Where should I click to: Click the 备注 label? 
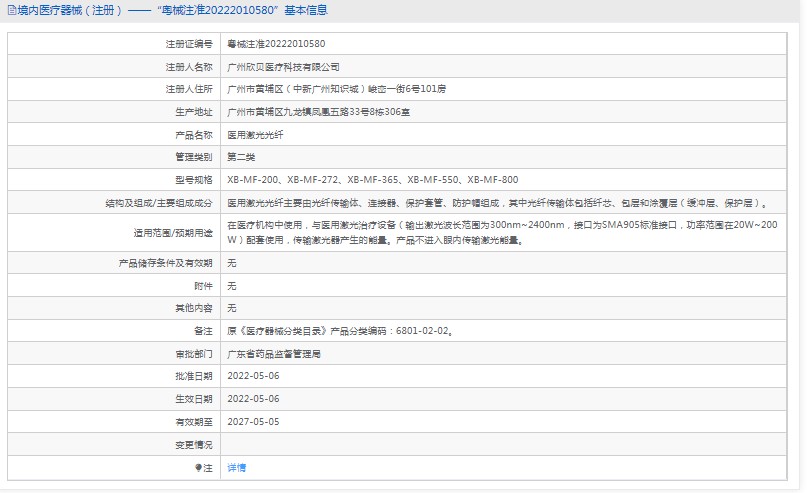pyautogui.click(x=203, y=331)
